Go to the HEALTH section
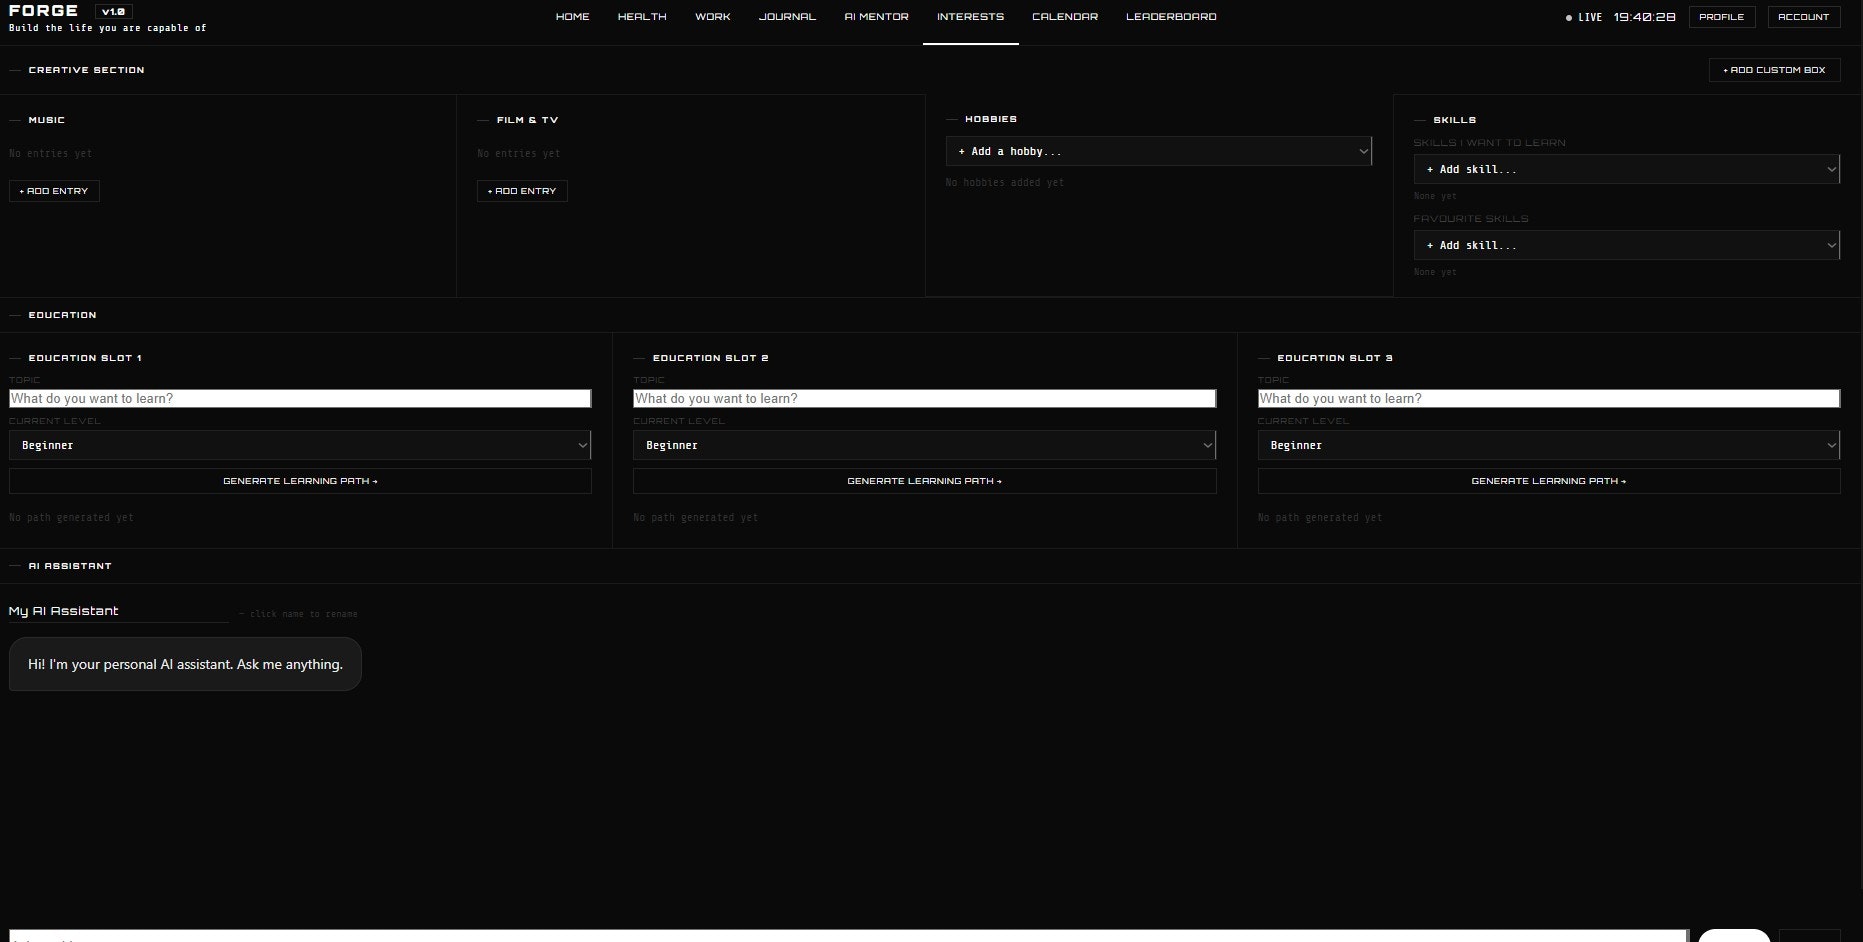This screenshot has height=942, width=1863. 642,17
